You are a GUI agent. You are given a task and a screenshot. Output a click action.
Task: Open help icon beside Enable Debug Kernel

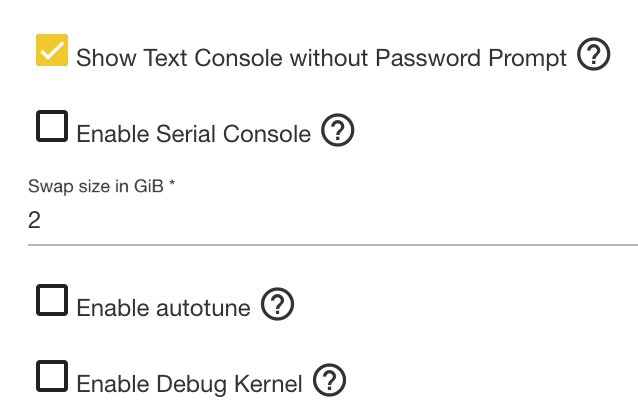[329, 380]
